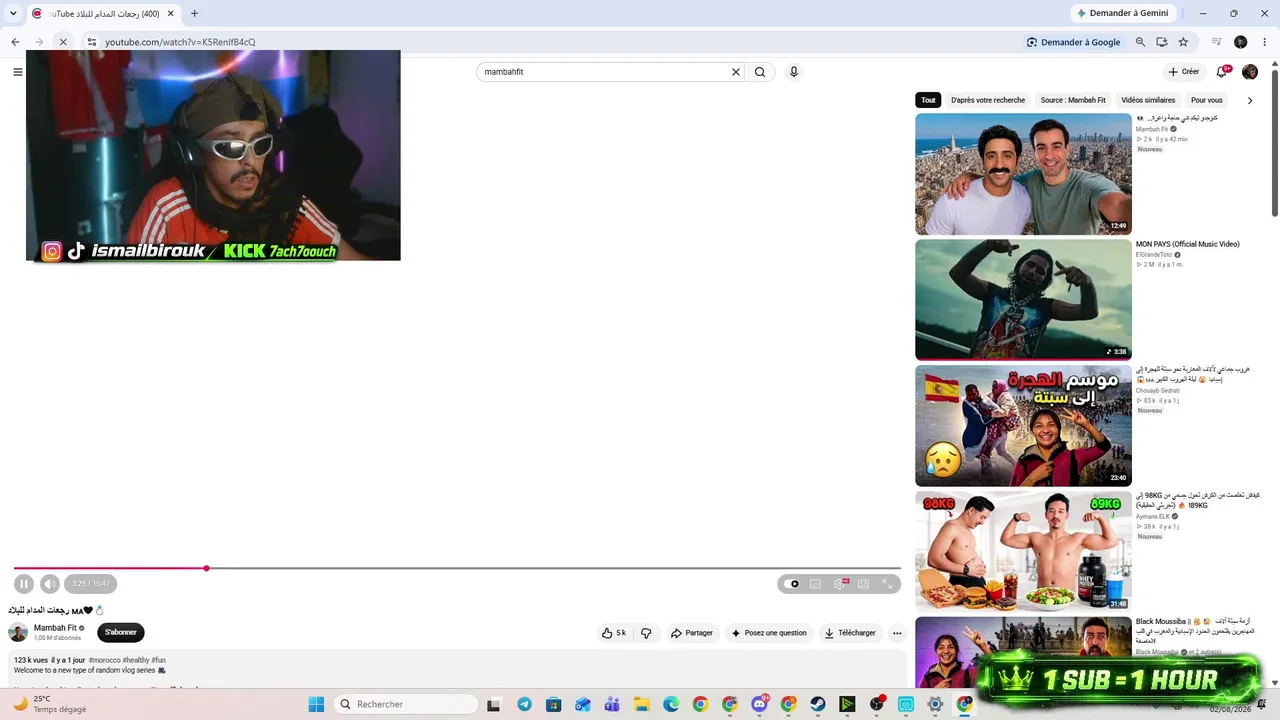Open the tab search dropdown
The height and width of the screenshot is (720, 1280).
point(13,13)
